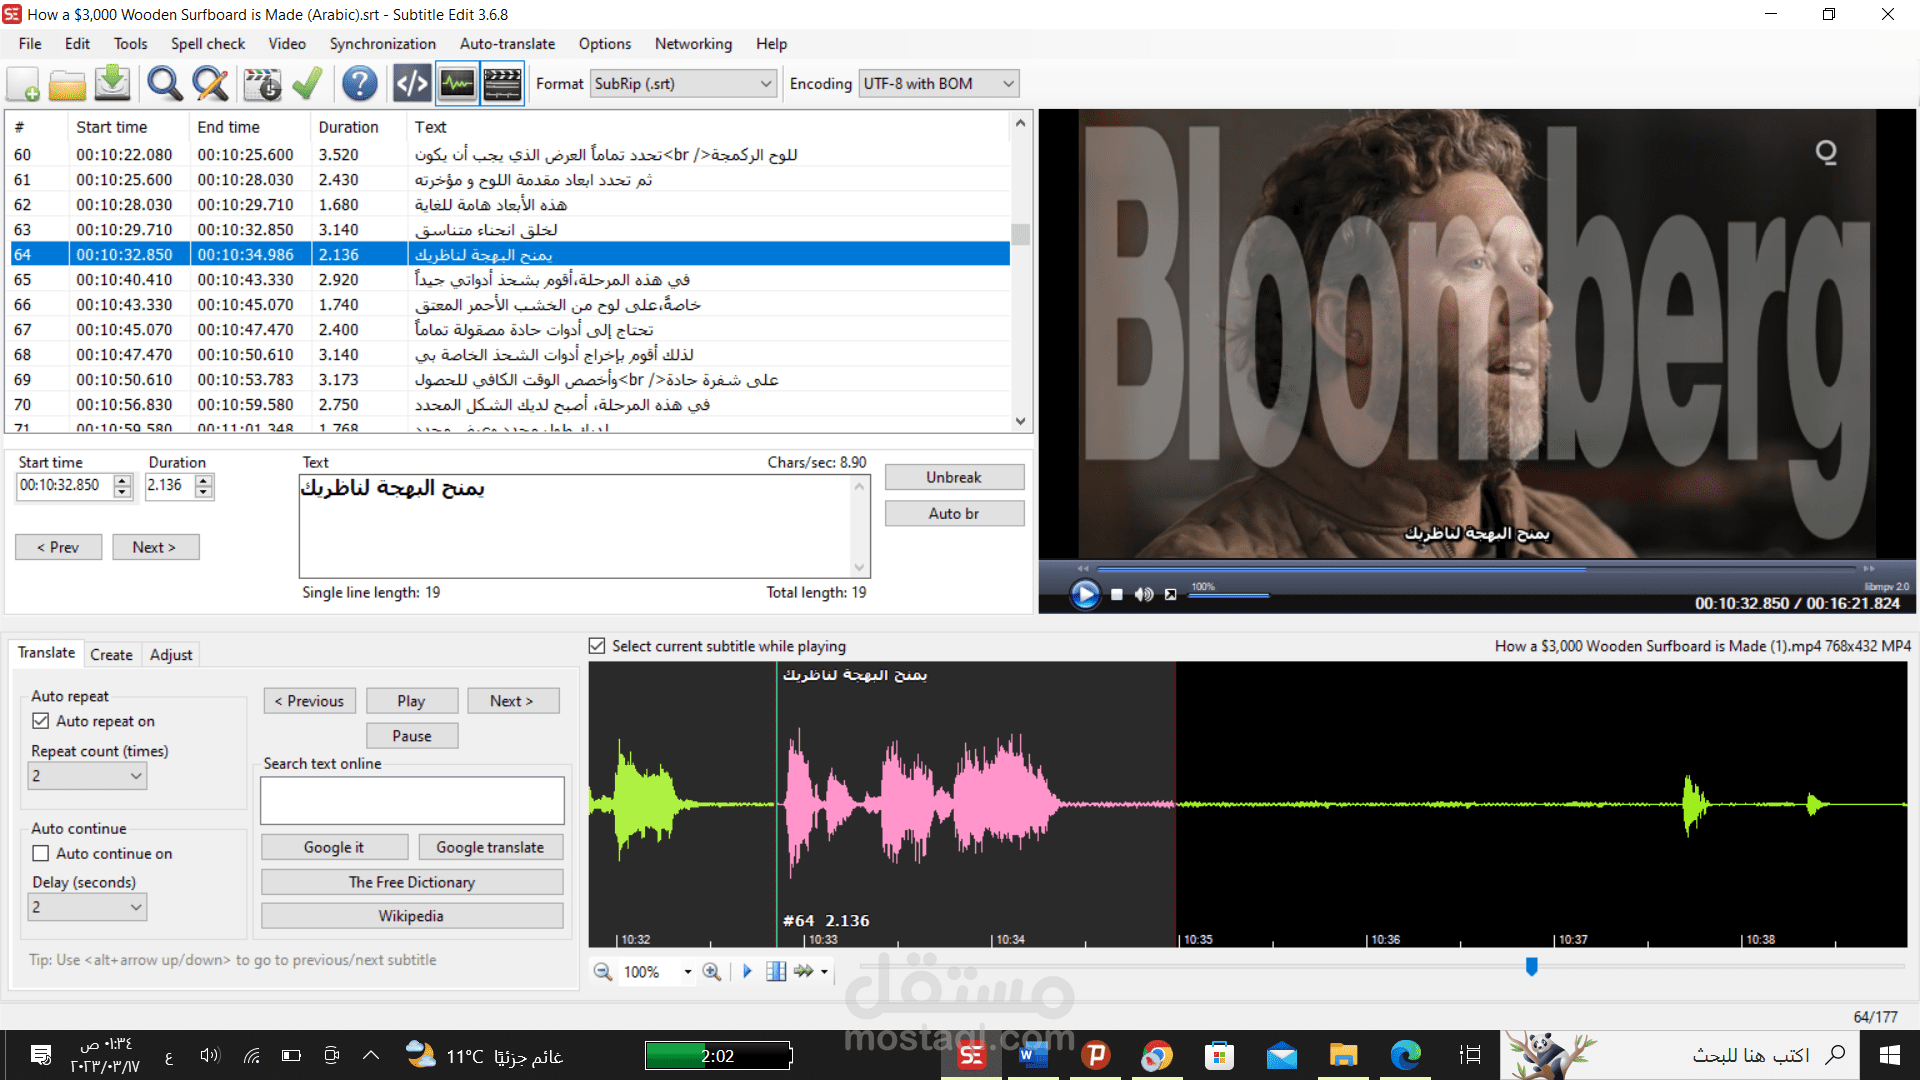Toggle Select current subtitle while playing
The image size is (1920, 1080).
597,646
